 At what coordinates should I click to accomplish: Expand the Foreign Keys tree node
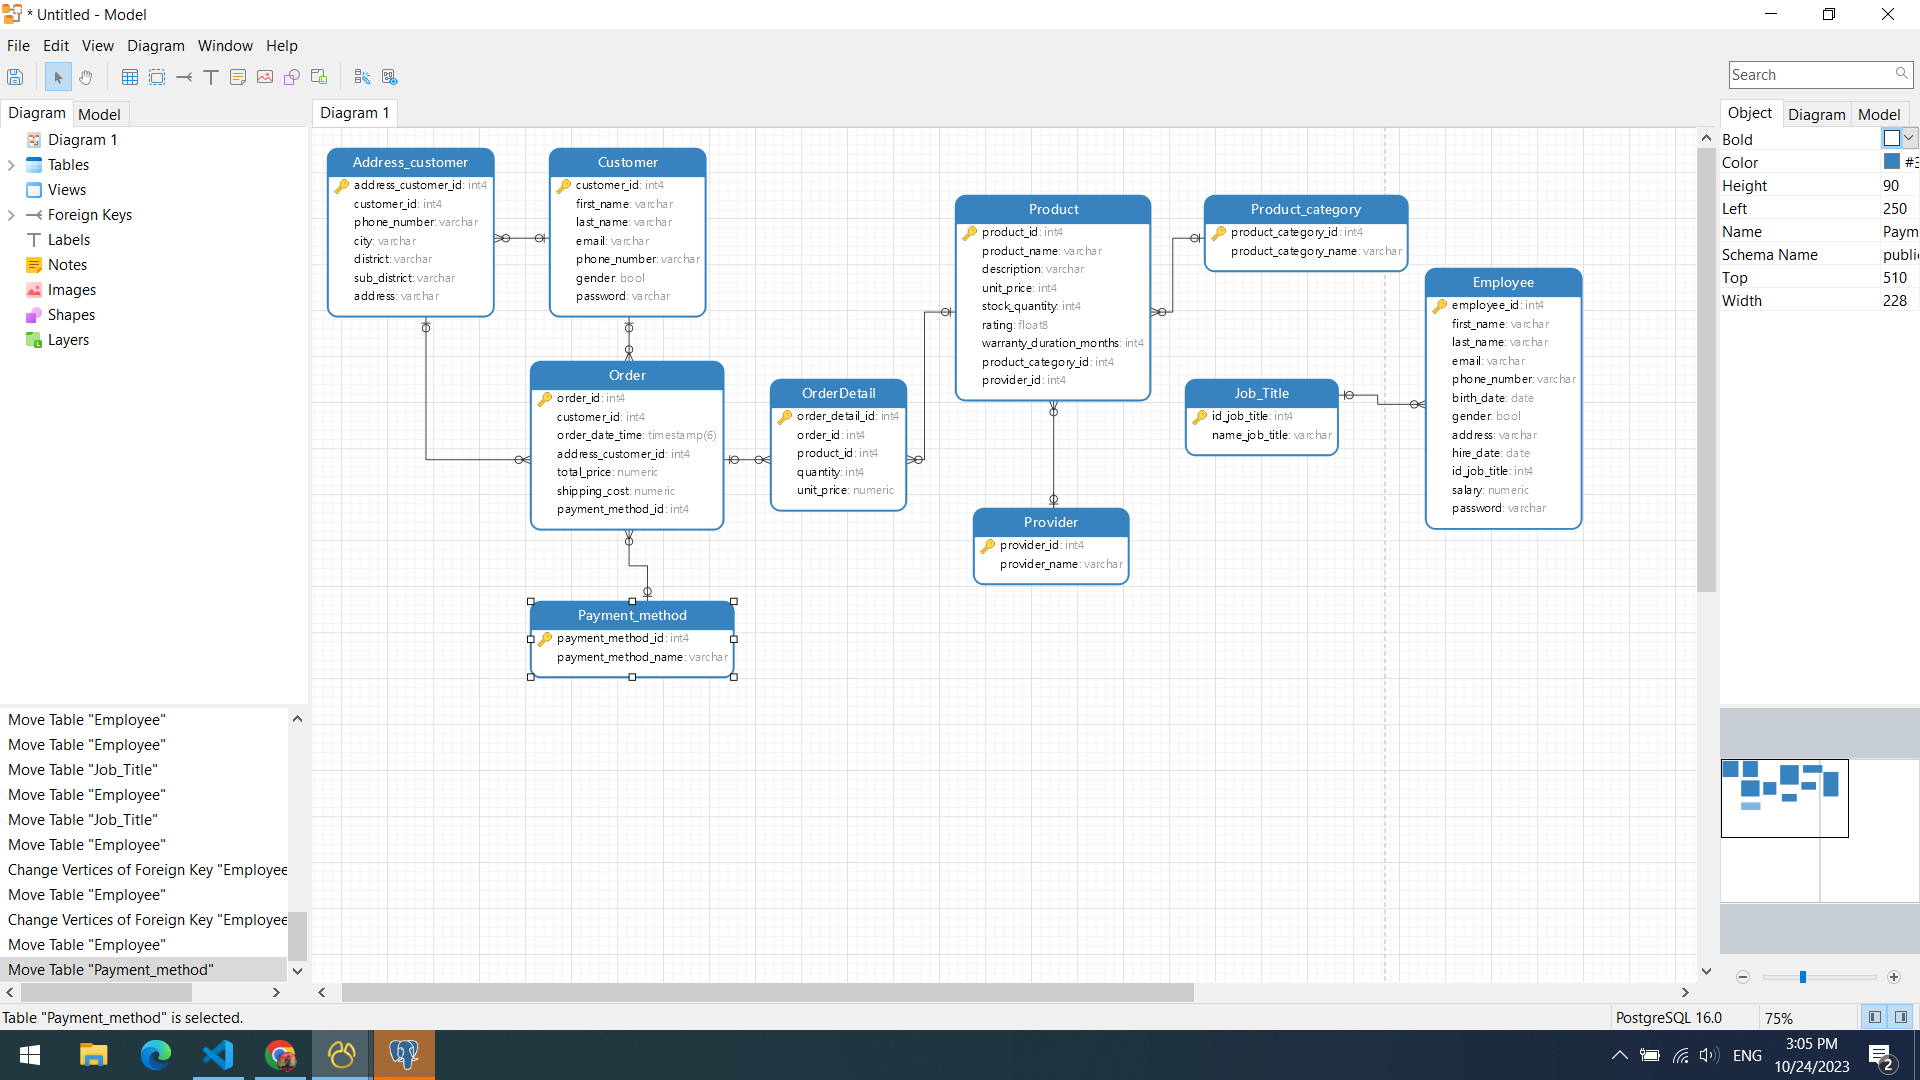11,215
